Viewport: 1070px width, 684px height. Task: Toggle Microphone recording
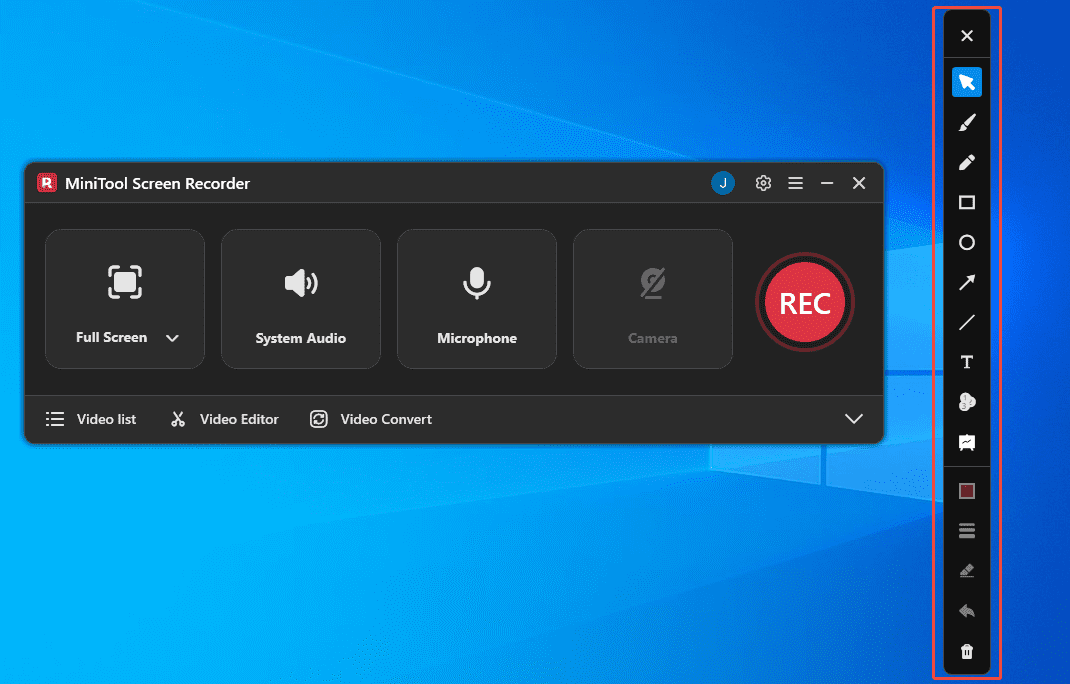tap(476, 298)
